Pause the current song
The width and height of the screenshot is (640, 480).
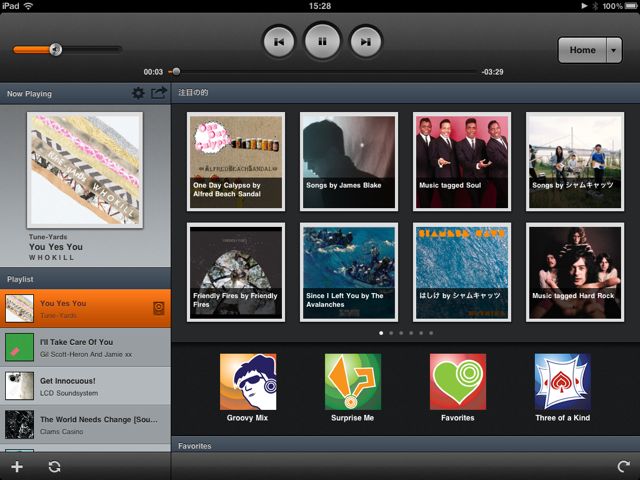[322, 41]
